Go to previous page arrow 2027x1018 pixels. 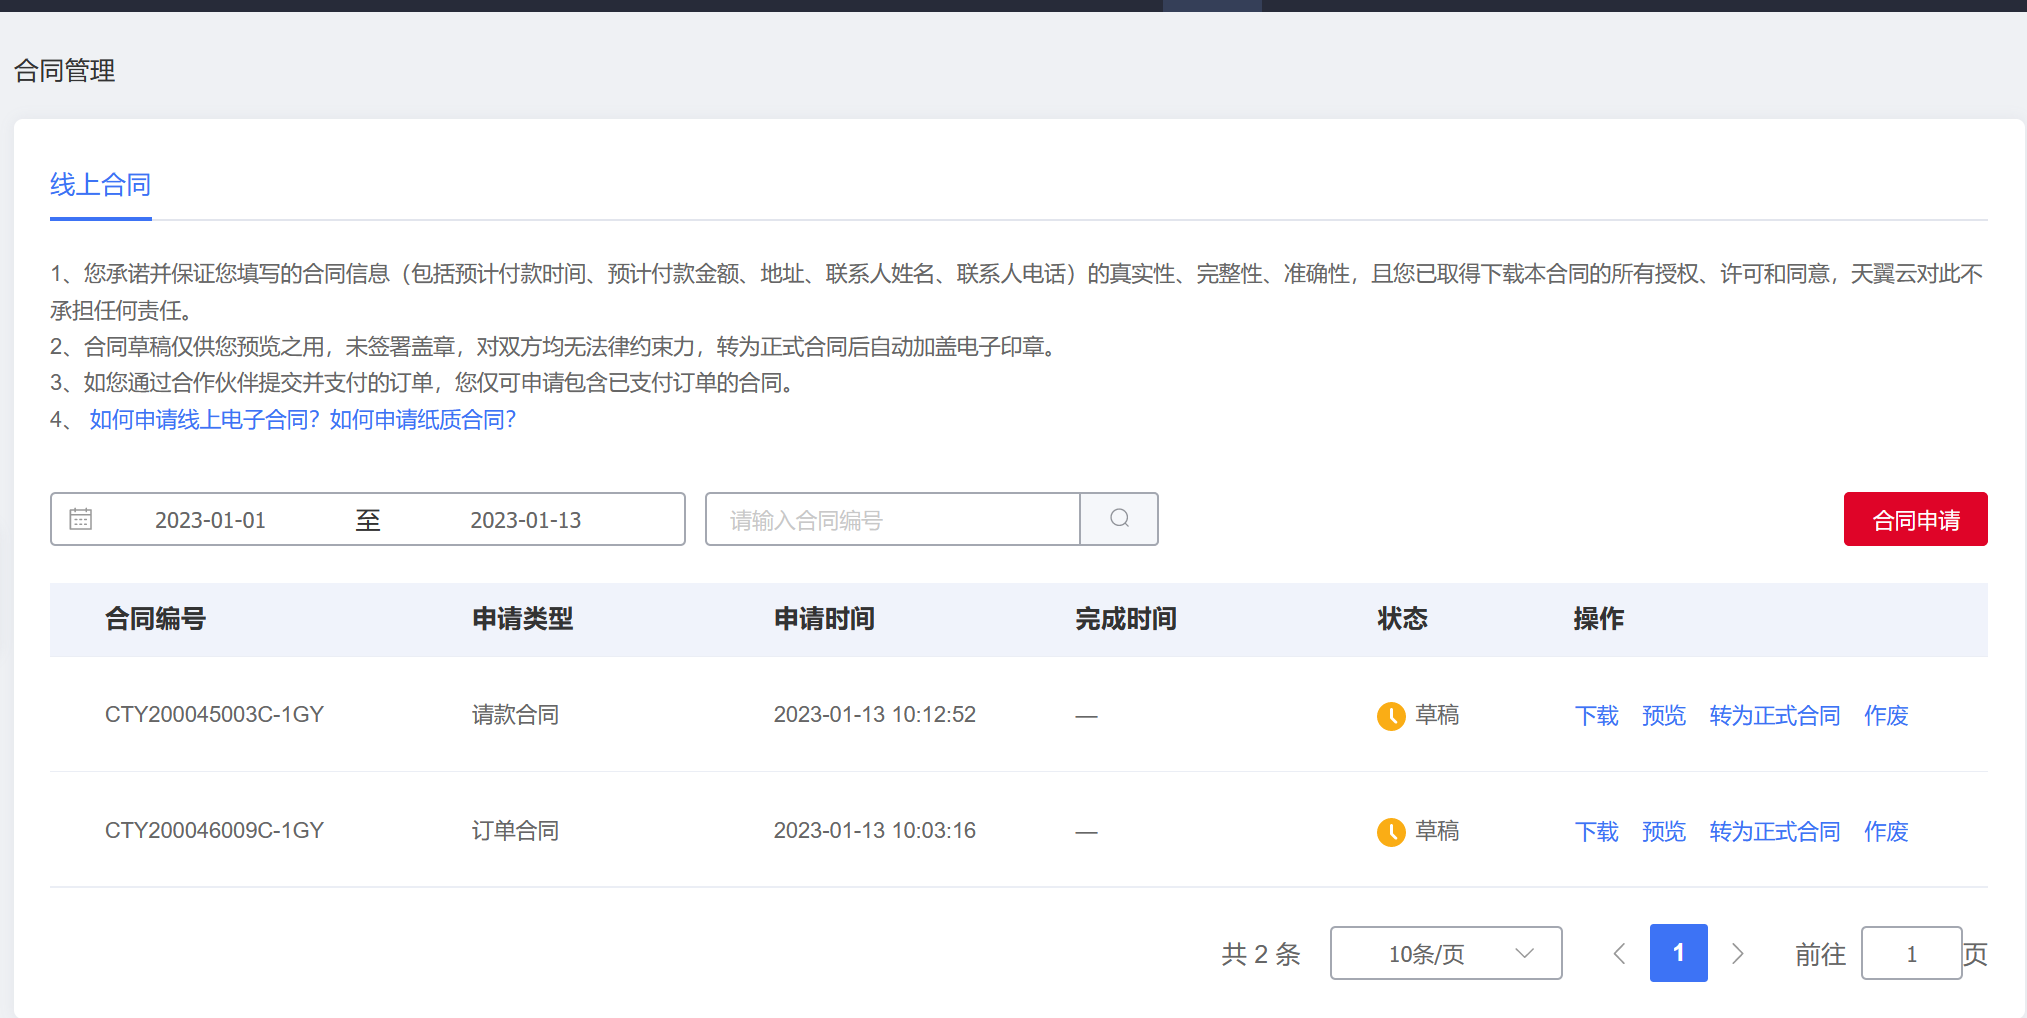(x=1619, y=954)
